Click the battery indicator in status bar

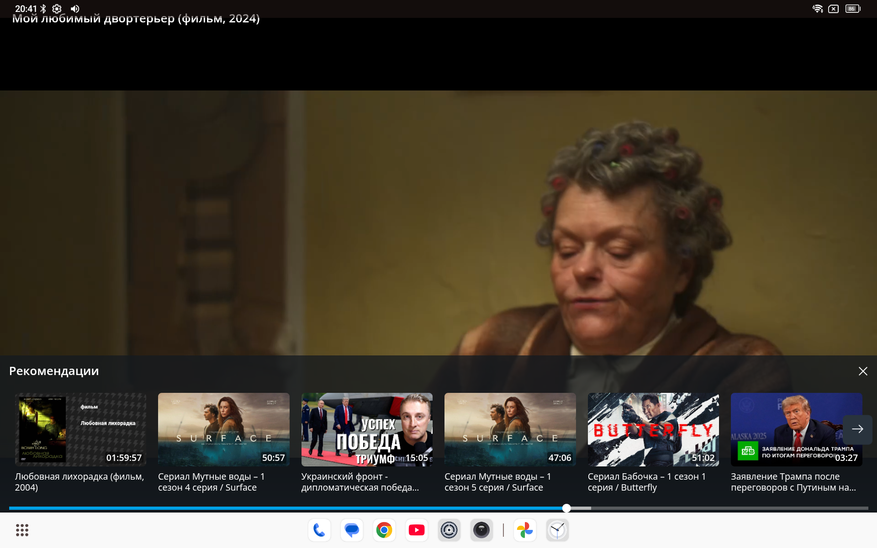[852, 8]
